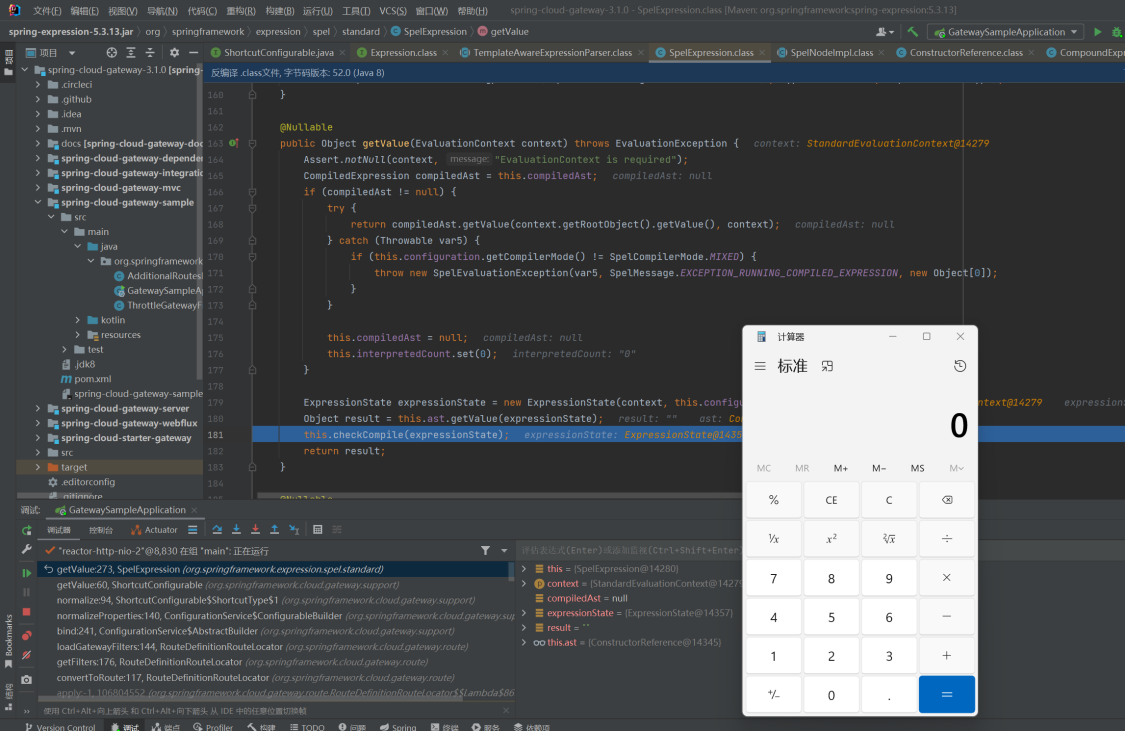Click calculator square root button
Viewport: 1125px width, 731px height.
point(888,539)
